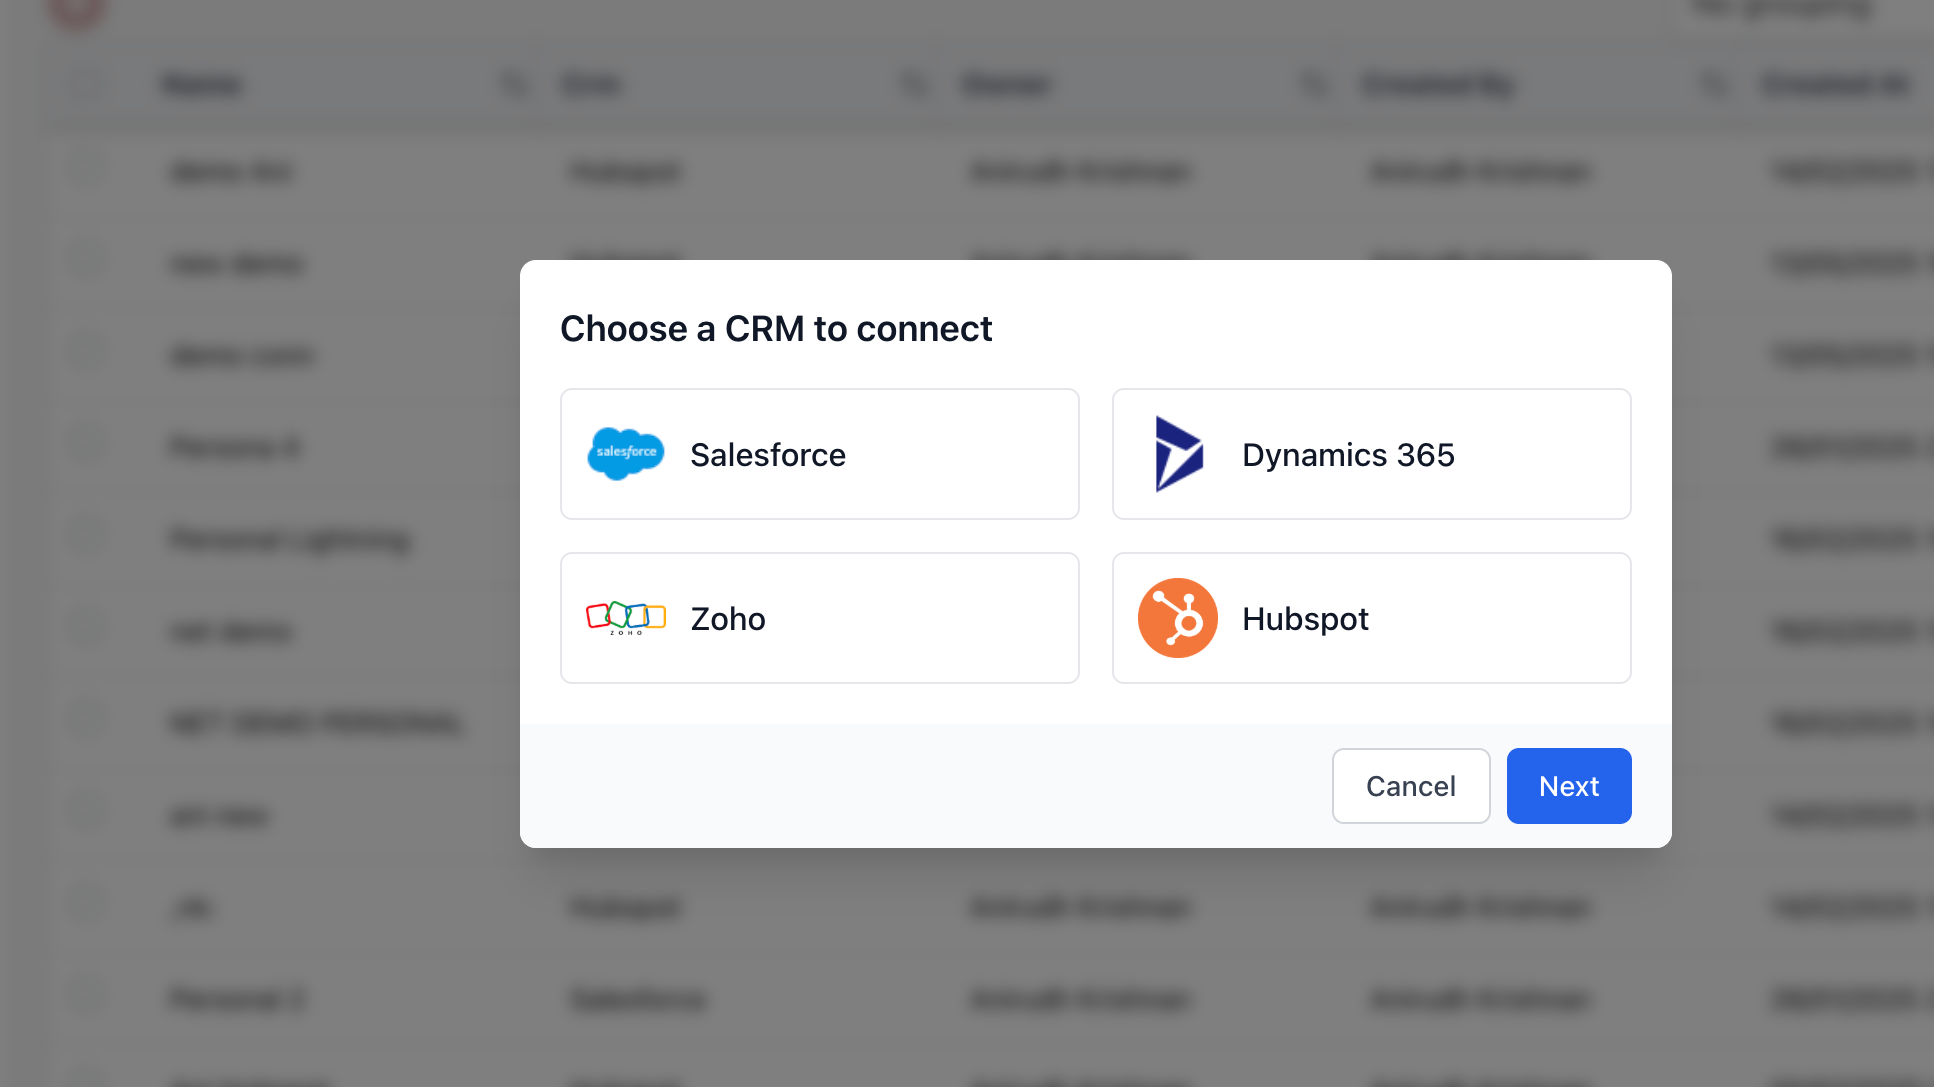1934x1087 pixels.
Task: Click the filter icon beside Name column
Action: tap(514, 85)
